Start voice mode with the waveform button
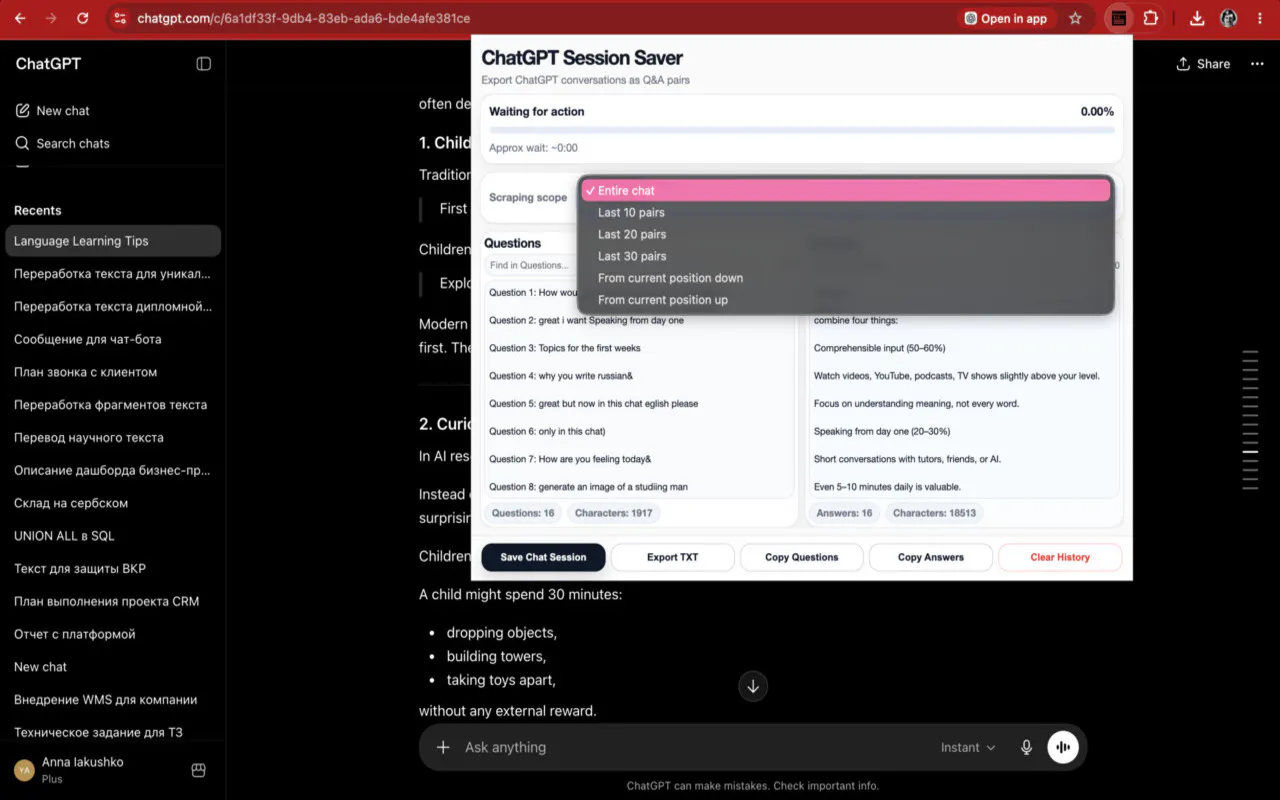The image size is (1280, 800). (1063, 747)
